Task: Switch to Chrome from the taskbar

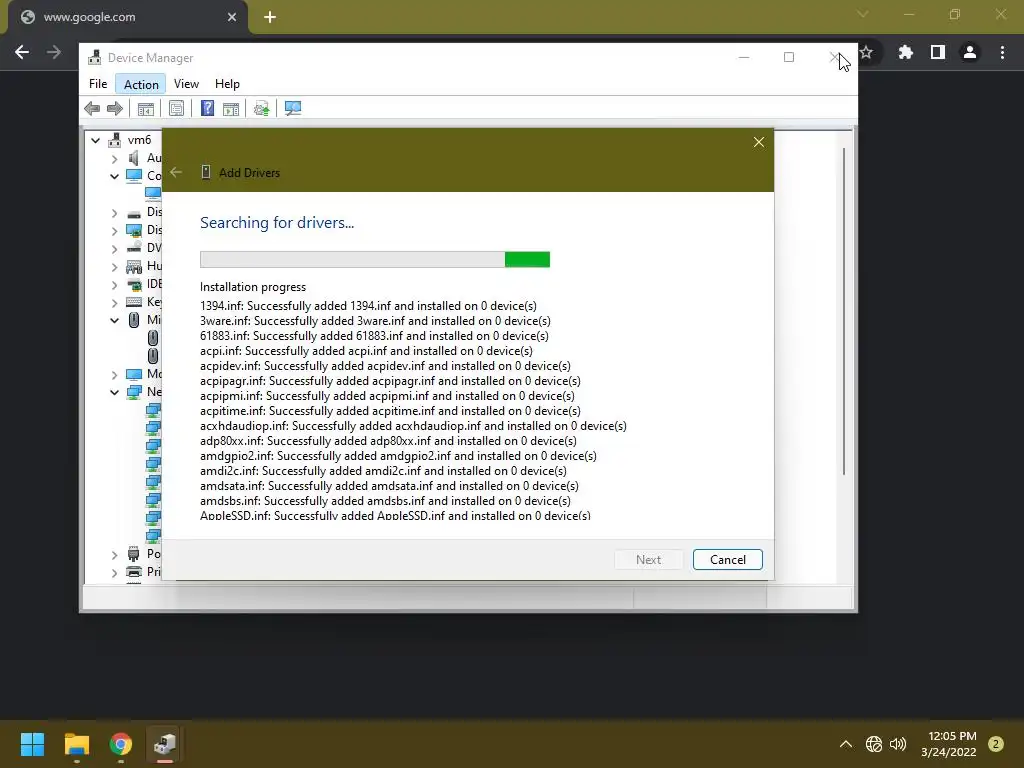Action: (x=121, y=744)
